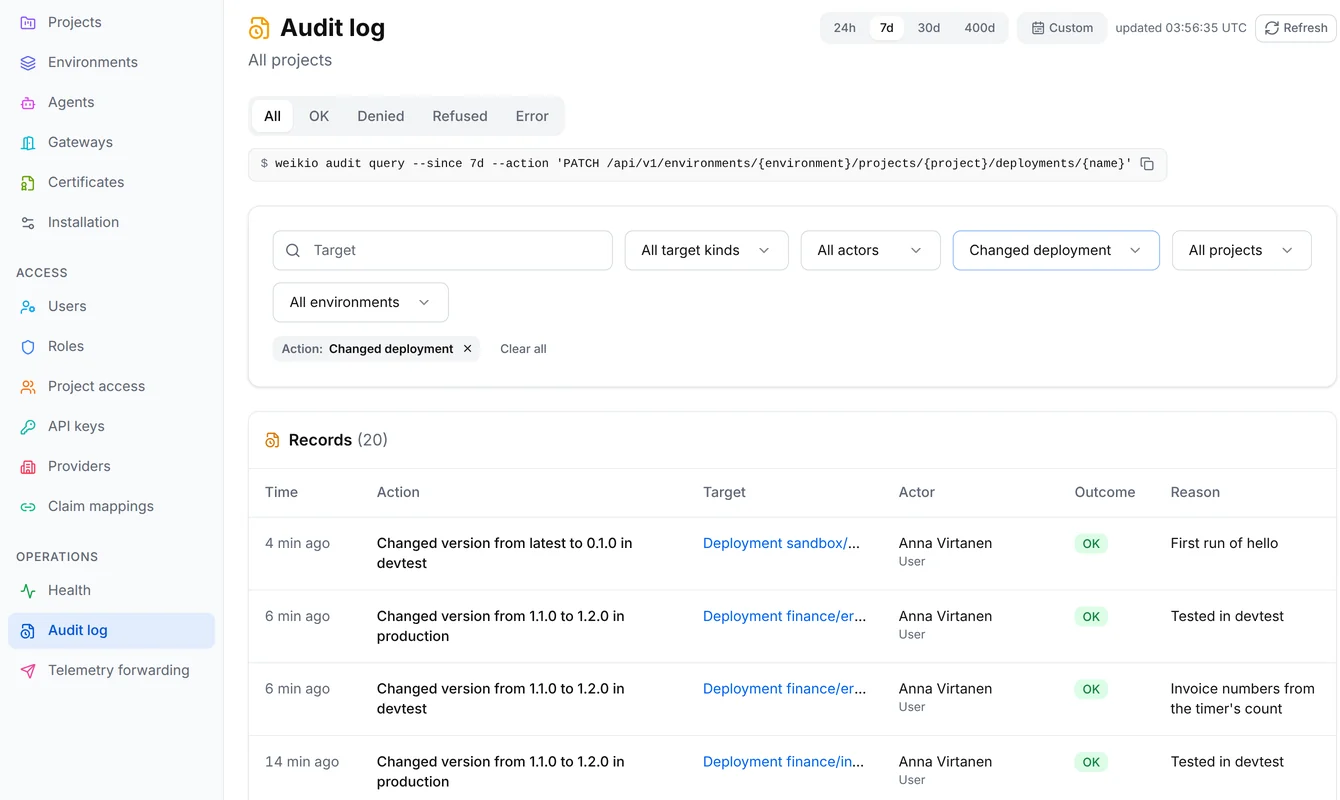Click the Target search field
Screen dimensions: 1340x800
coord(443,250)
